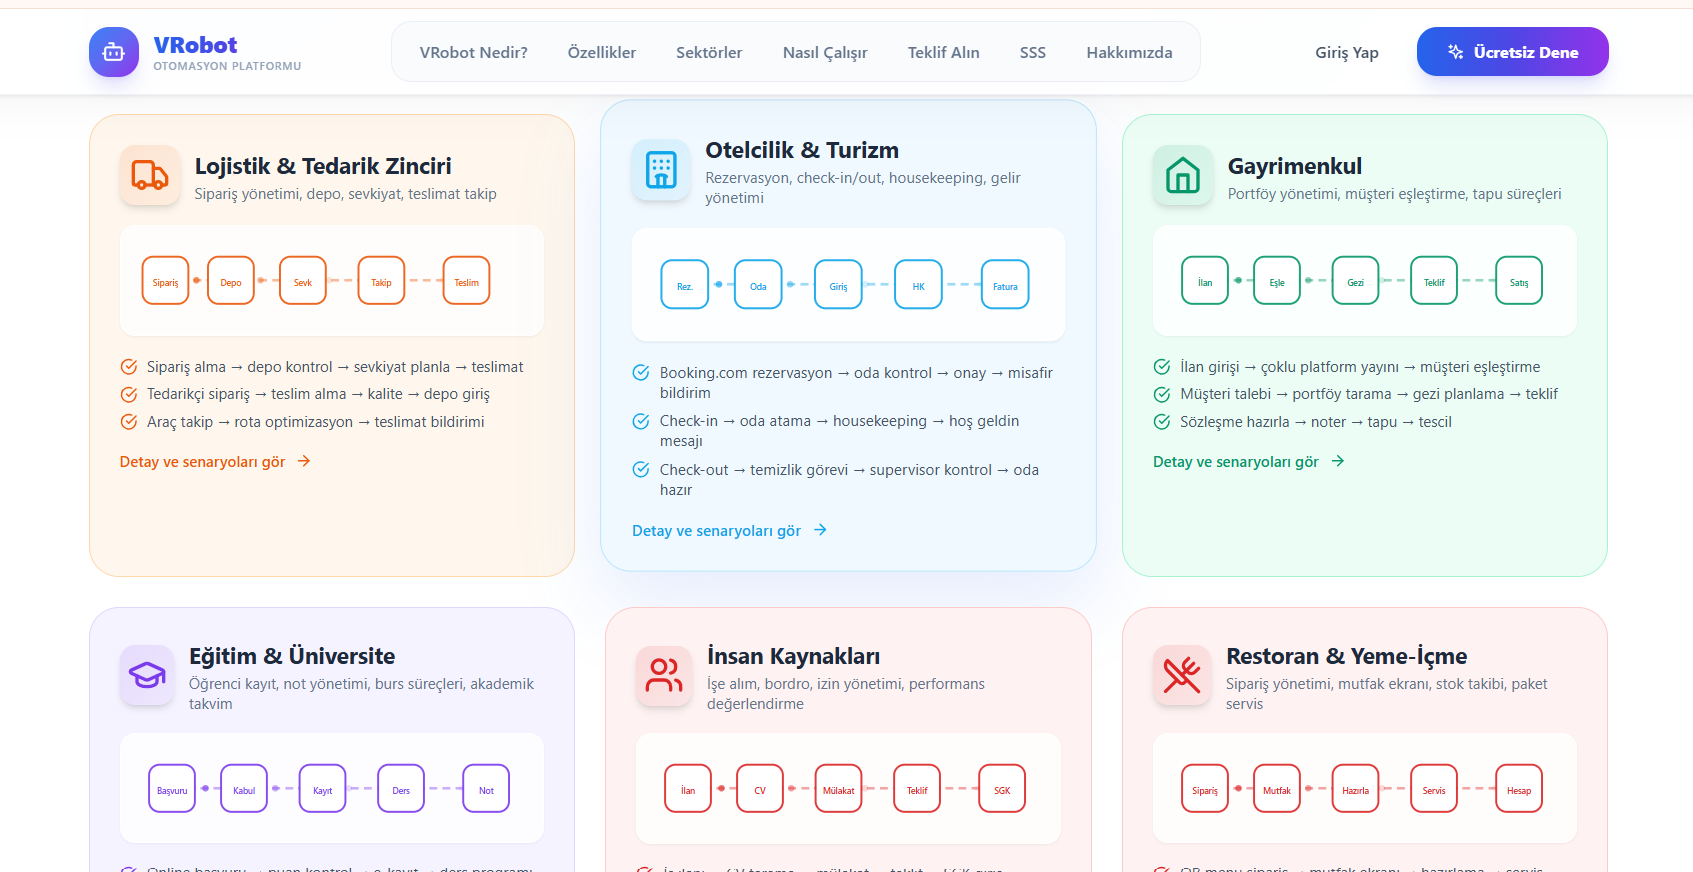Click the VRobot robot logo icon

(114, 52)
